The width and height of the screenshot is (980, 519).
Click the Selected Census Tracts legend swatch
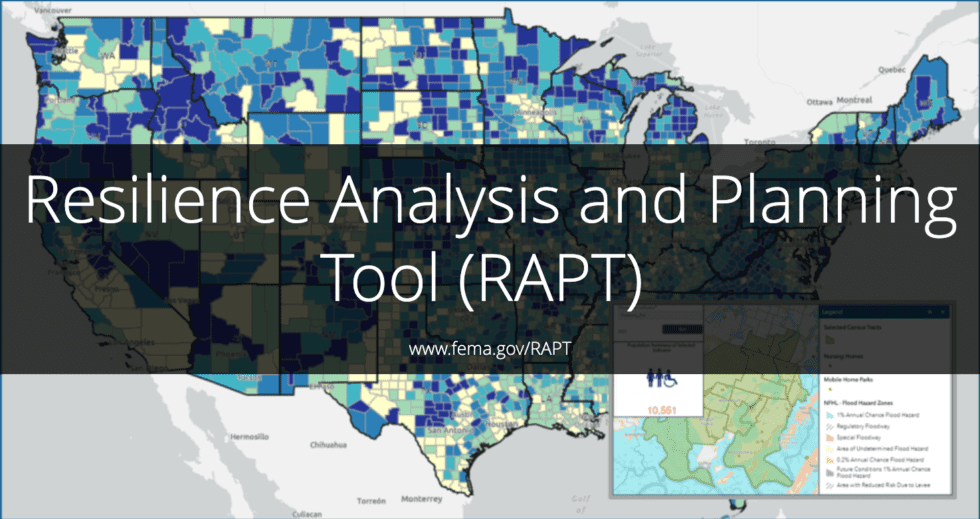coord(830,340)
